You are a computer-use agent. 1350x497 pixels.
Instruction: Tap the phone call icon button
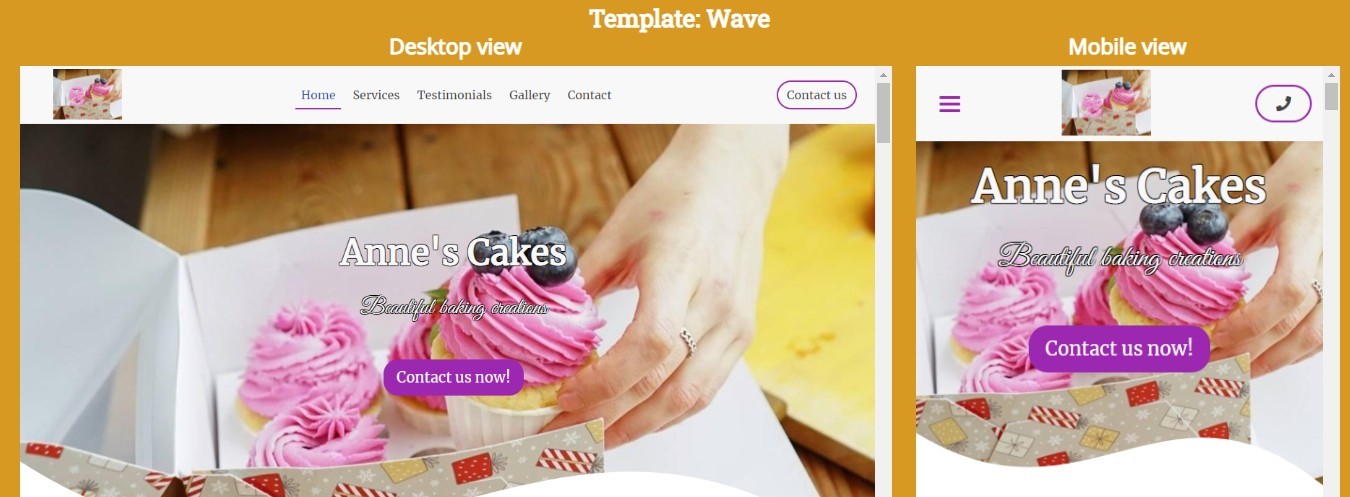[1283, 103]
